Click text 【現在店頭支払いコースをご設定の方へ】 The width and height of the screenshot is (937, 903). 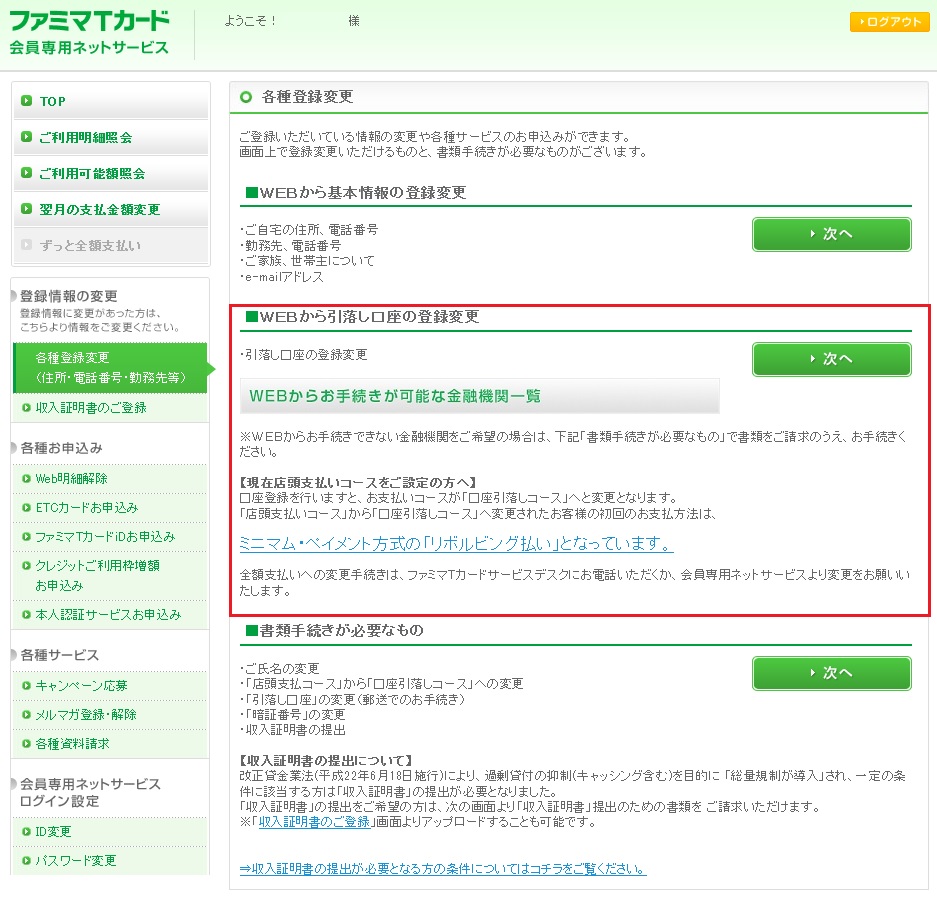pyautogui.click(x=357, y=482)
